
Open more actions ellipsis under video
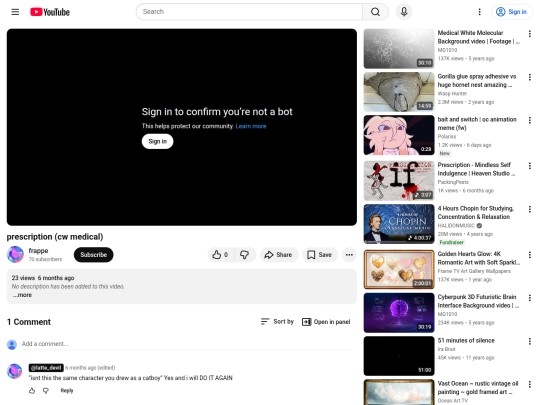(349, 255)
